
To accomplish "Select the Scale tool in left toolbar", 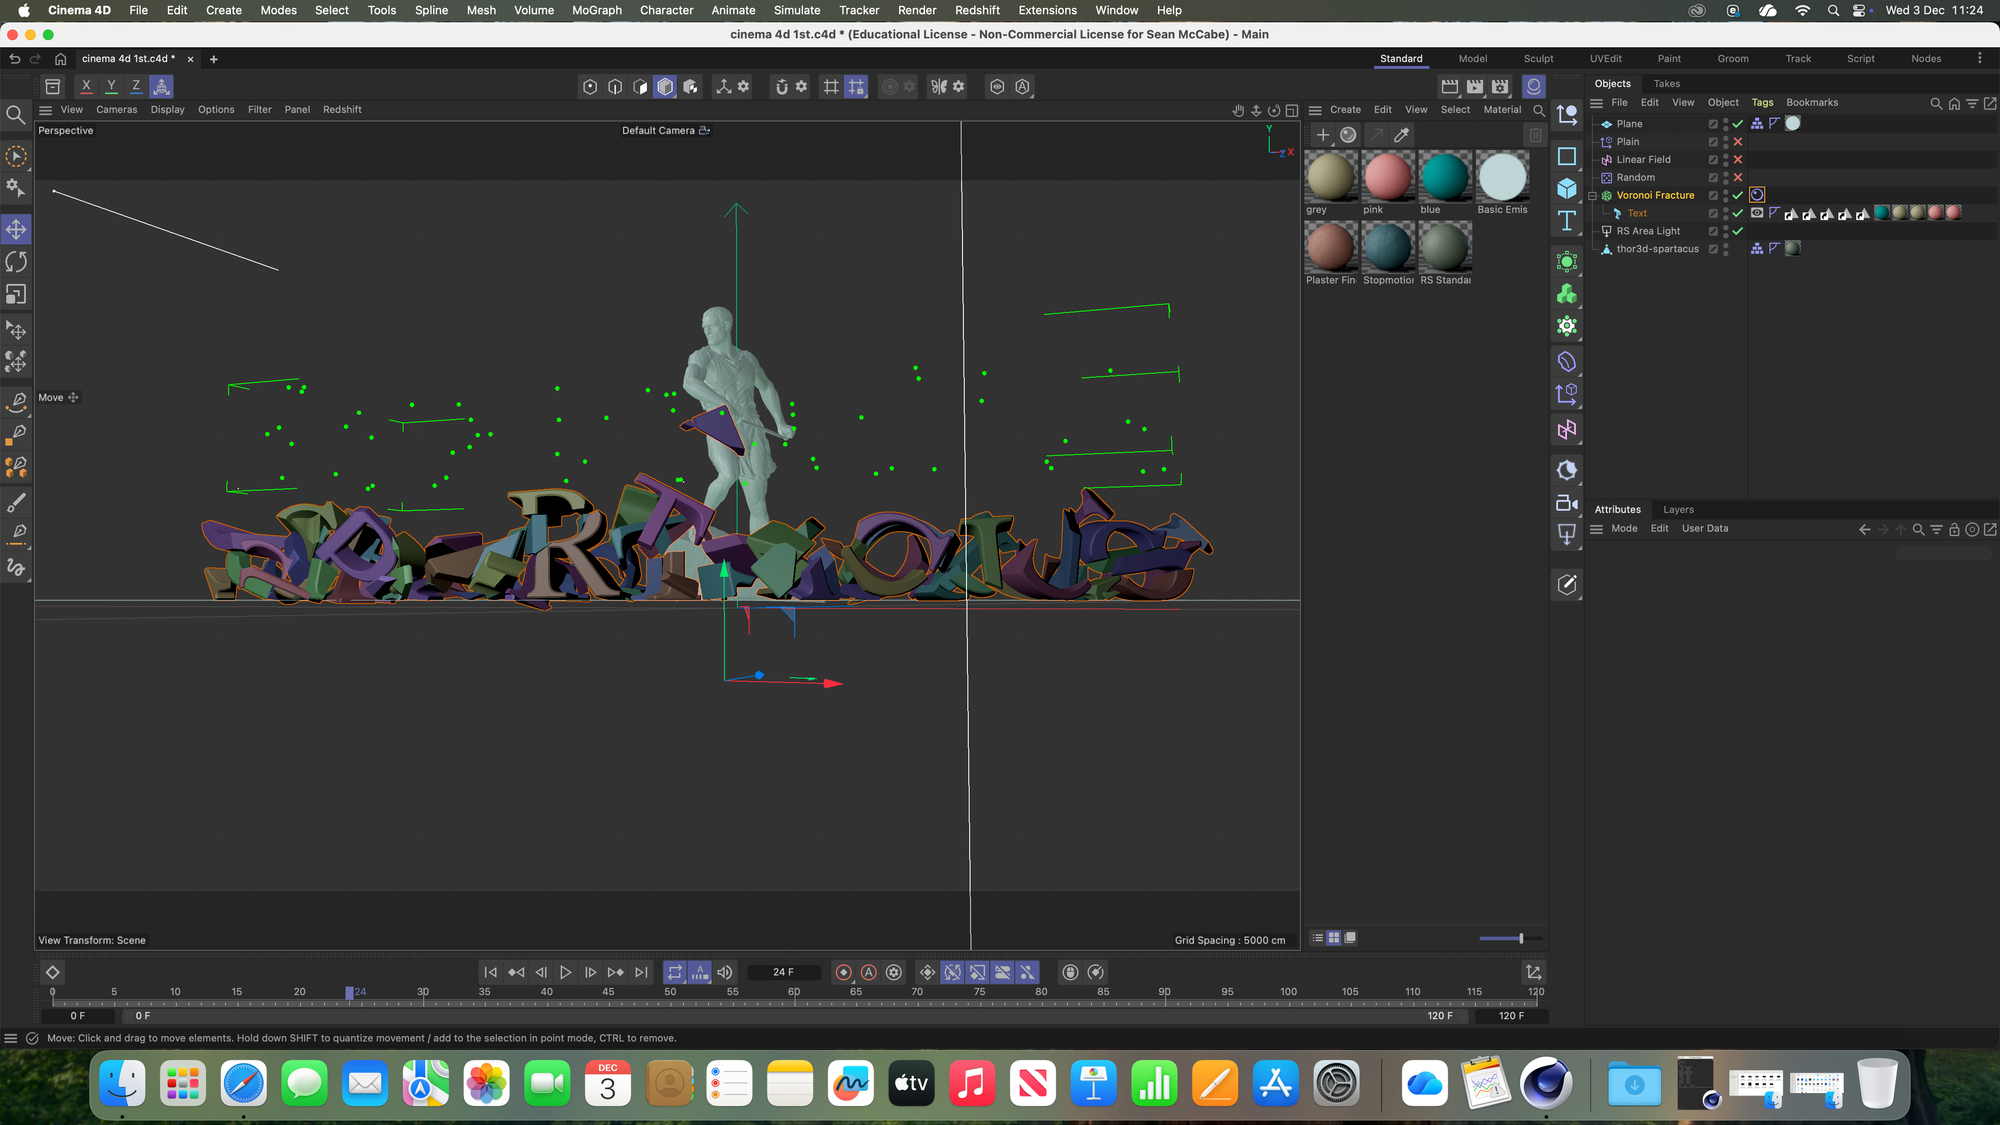I will 16,295.
